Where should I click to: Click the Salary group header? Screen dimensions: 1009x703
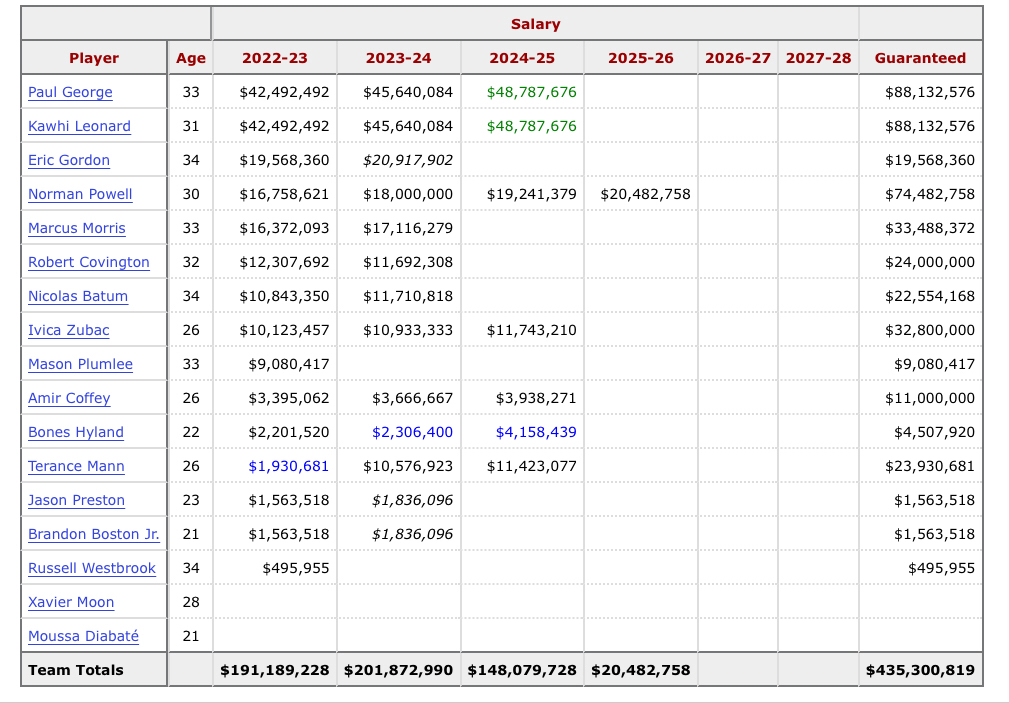pos(535,24)
